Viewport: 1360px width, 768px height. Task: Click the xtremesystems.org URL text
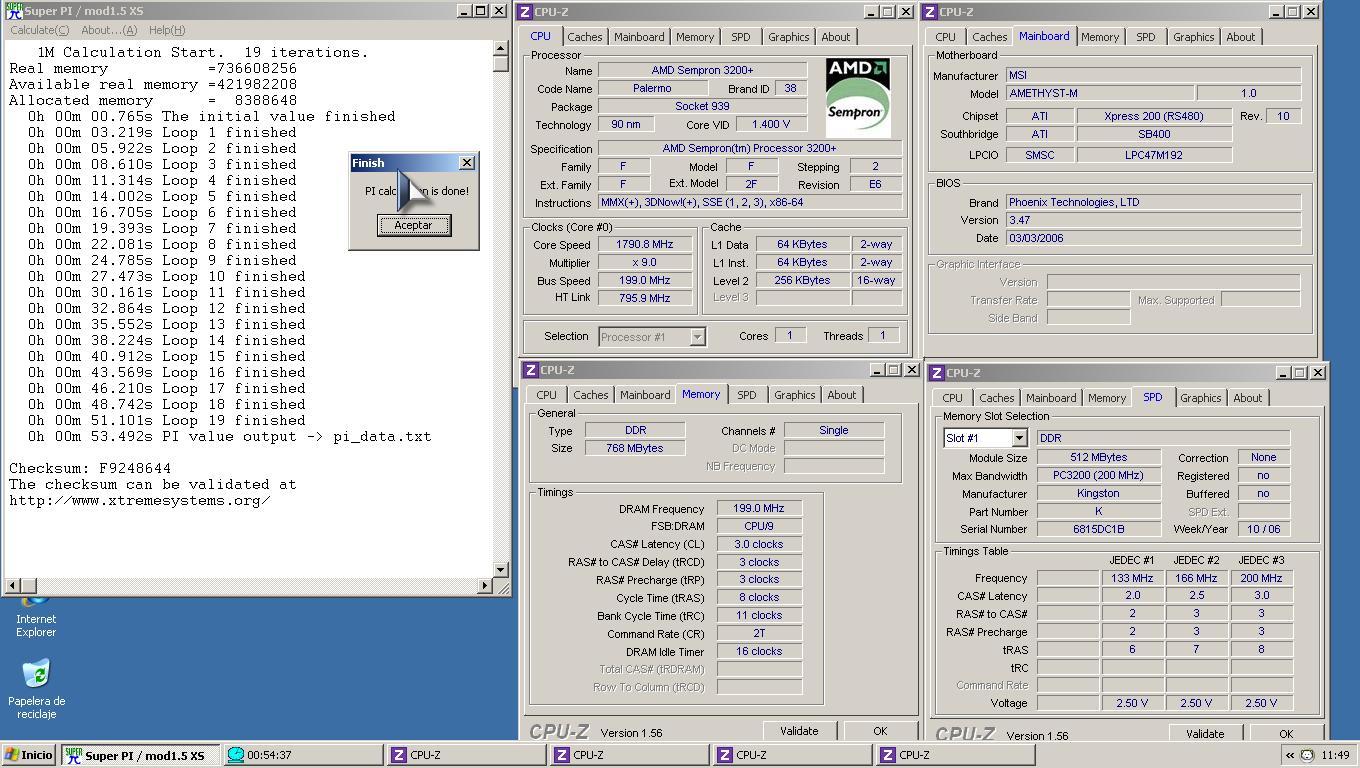pyautogui.click(x=139, y=500)
